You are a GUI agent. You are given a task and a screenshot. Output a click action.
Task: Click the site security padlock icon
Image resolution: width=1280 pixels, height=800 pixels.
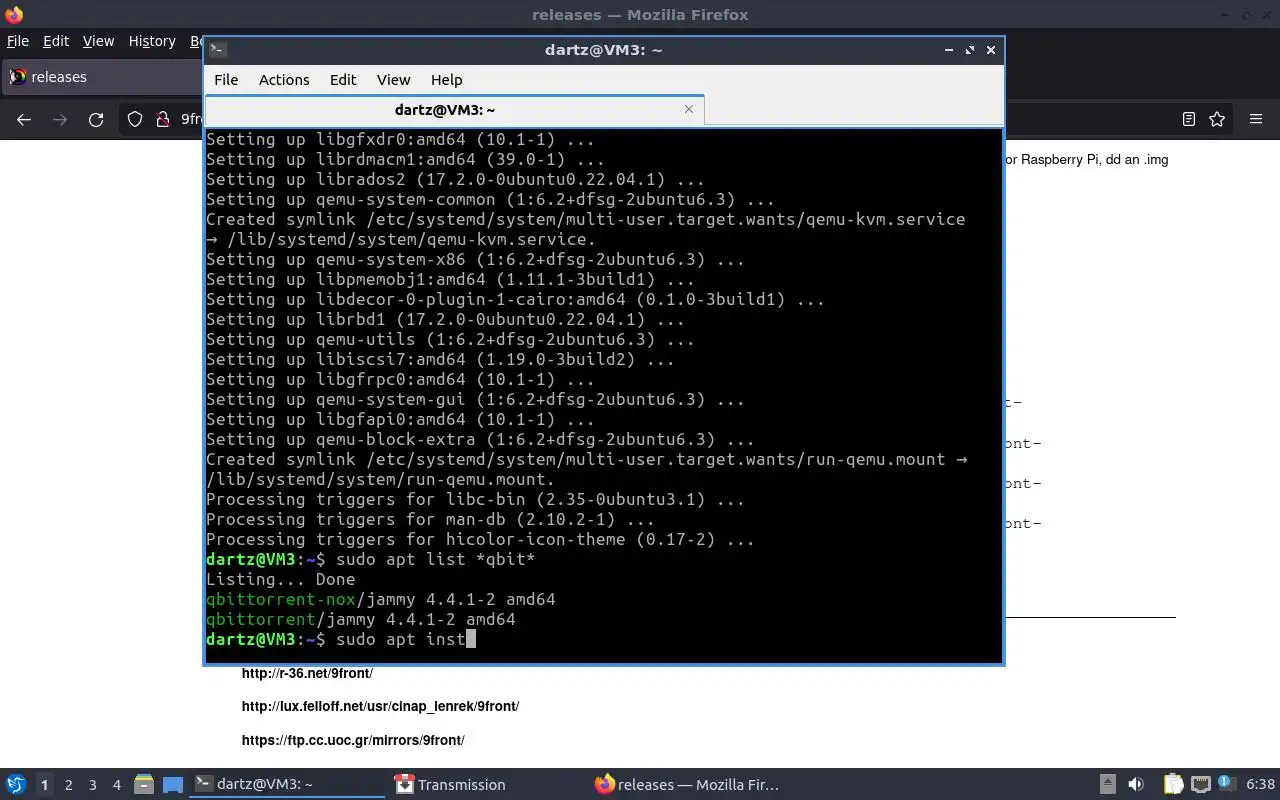click(162, 119)
